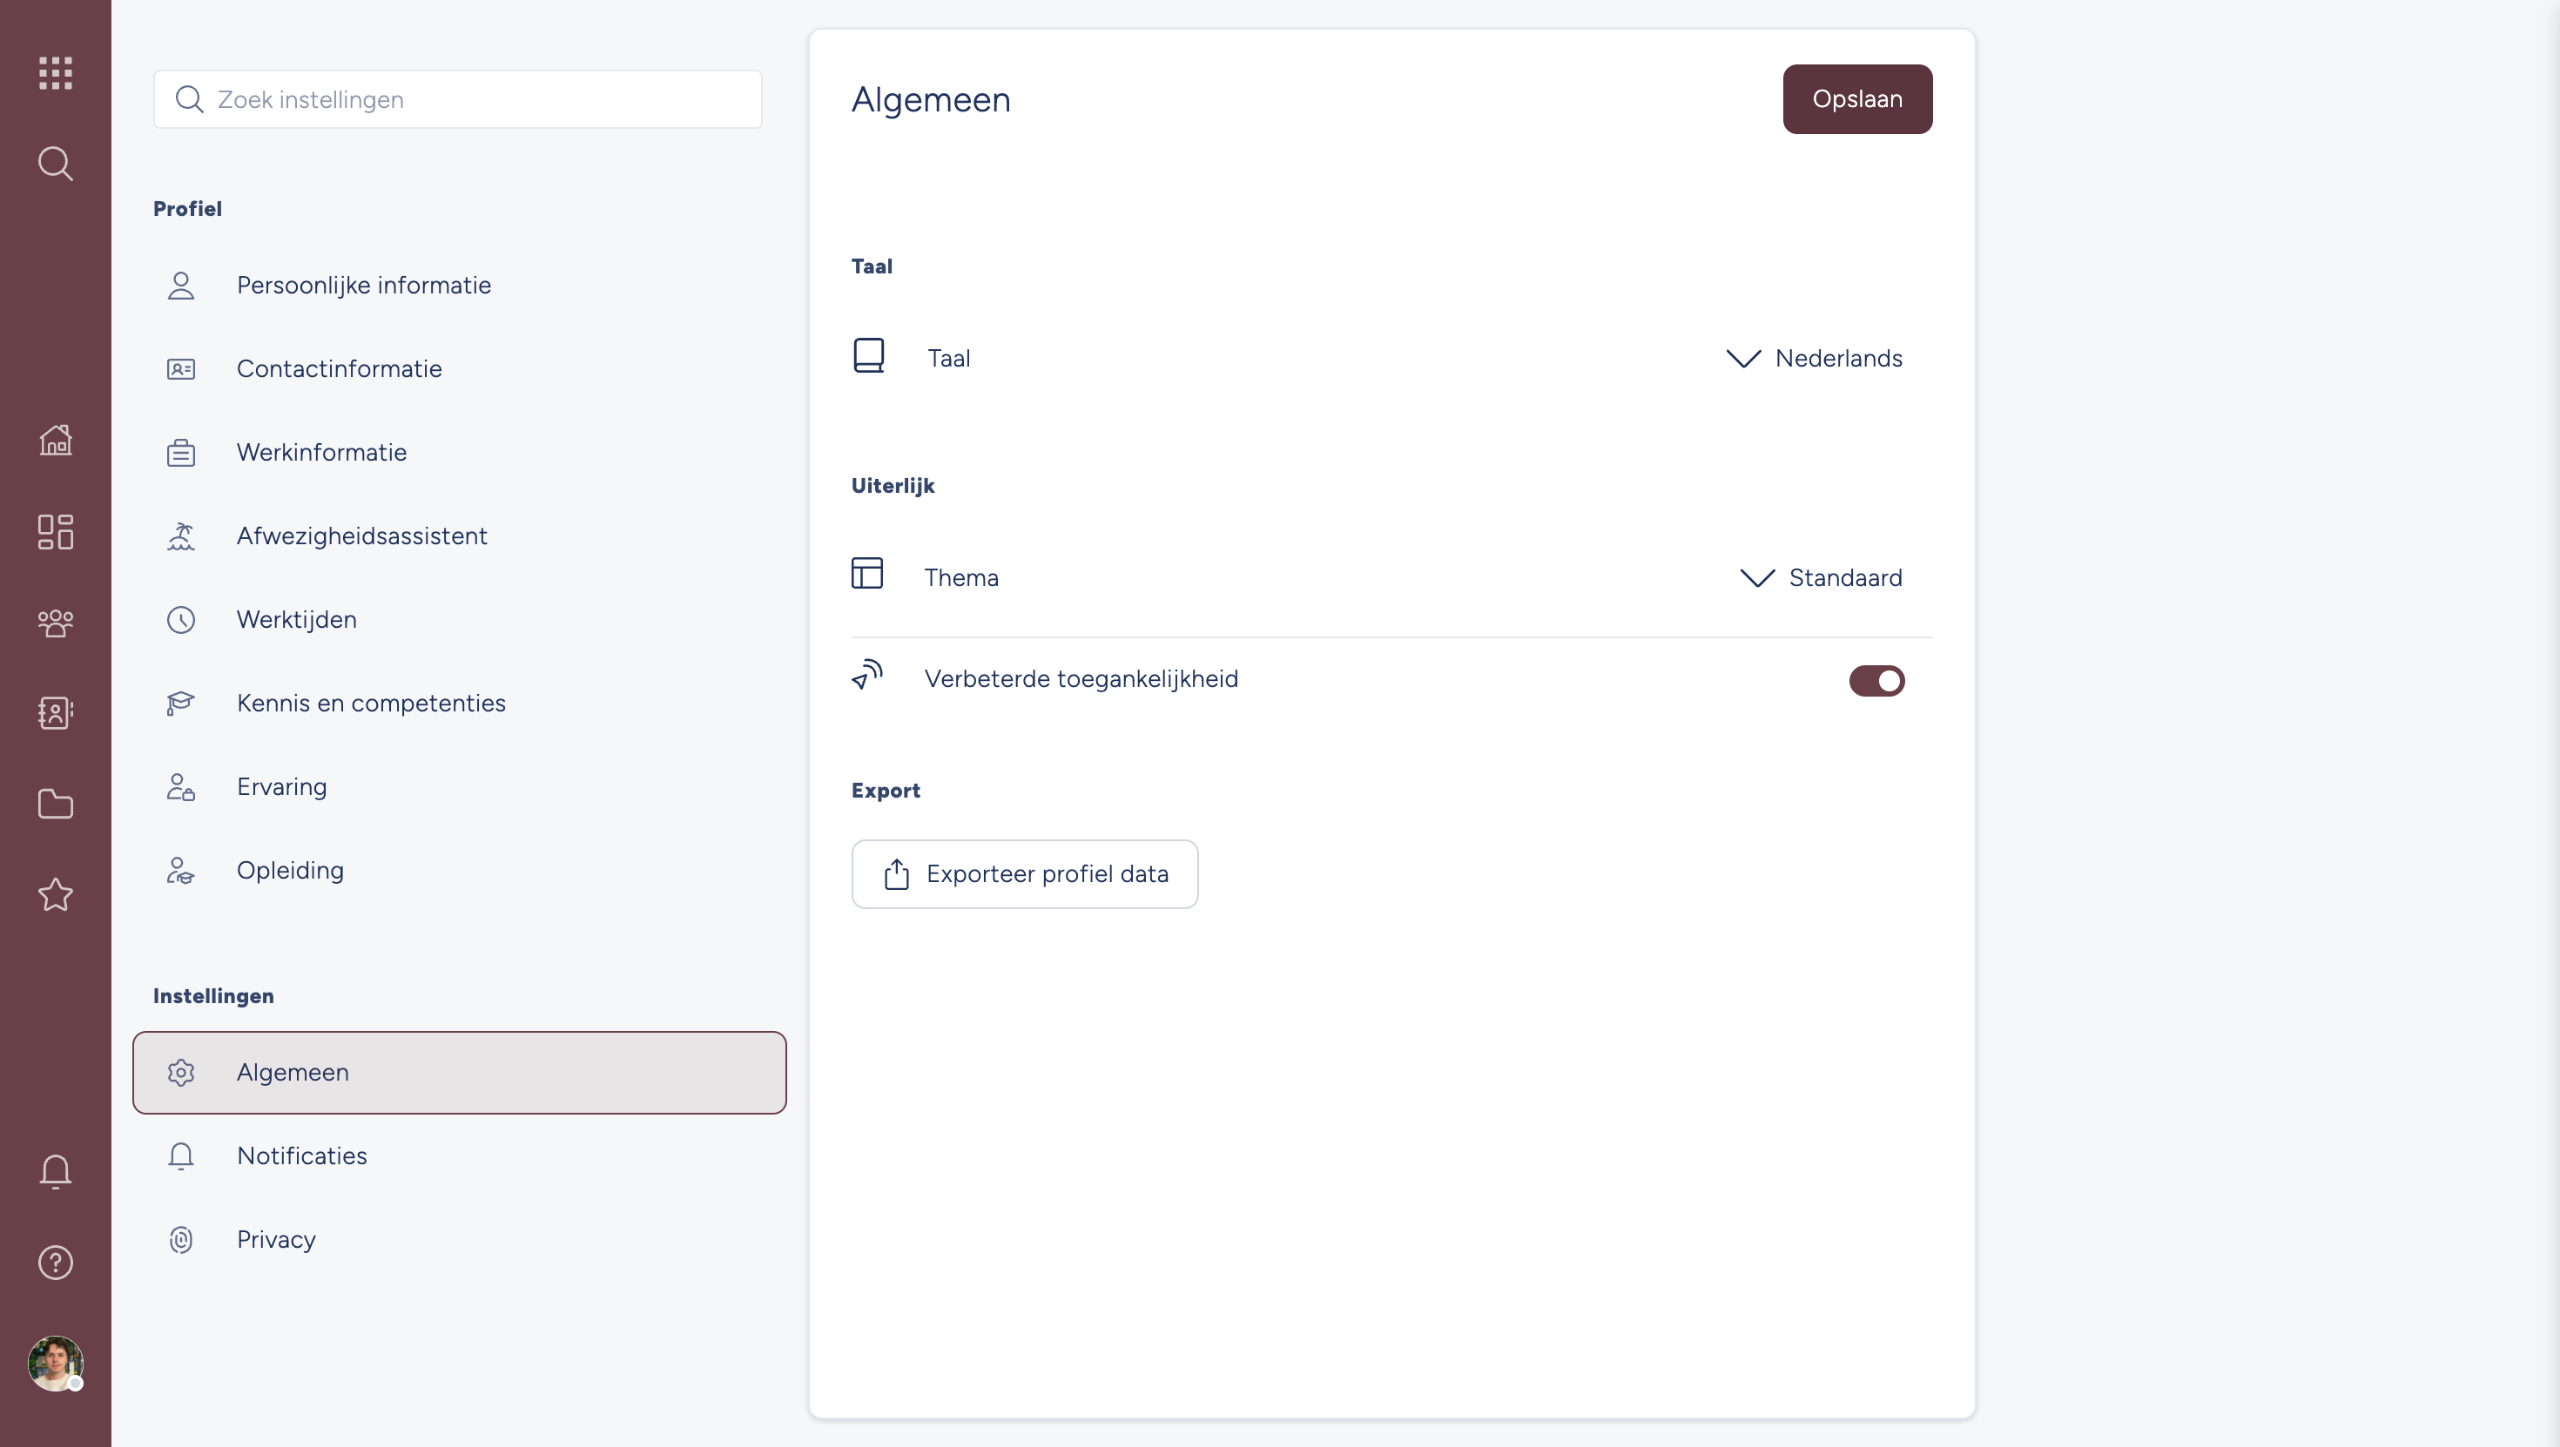Open favorites star icon

pos(55,894)
